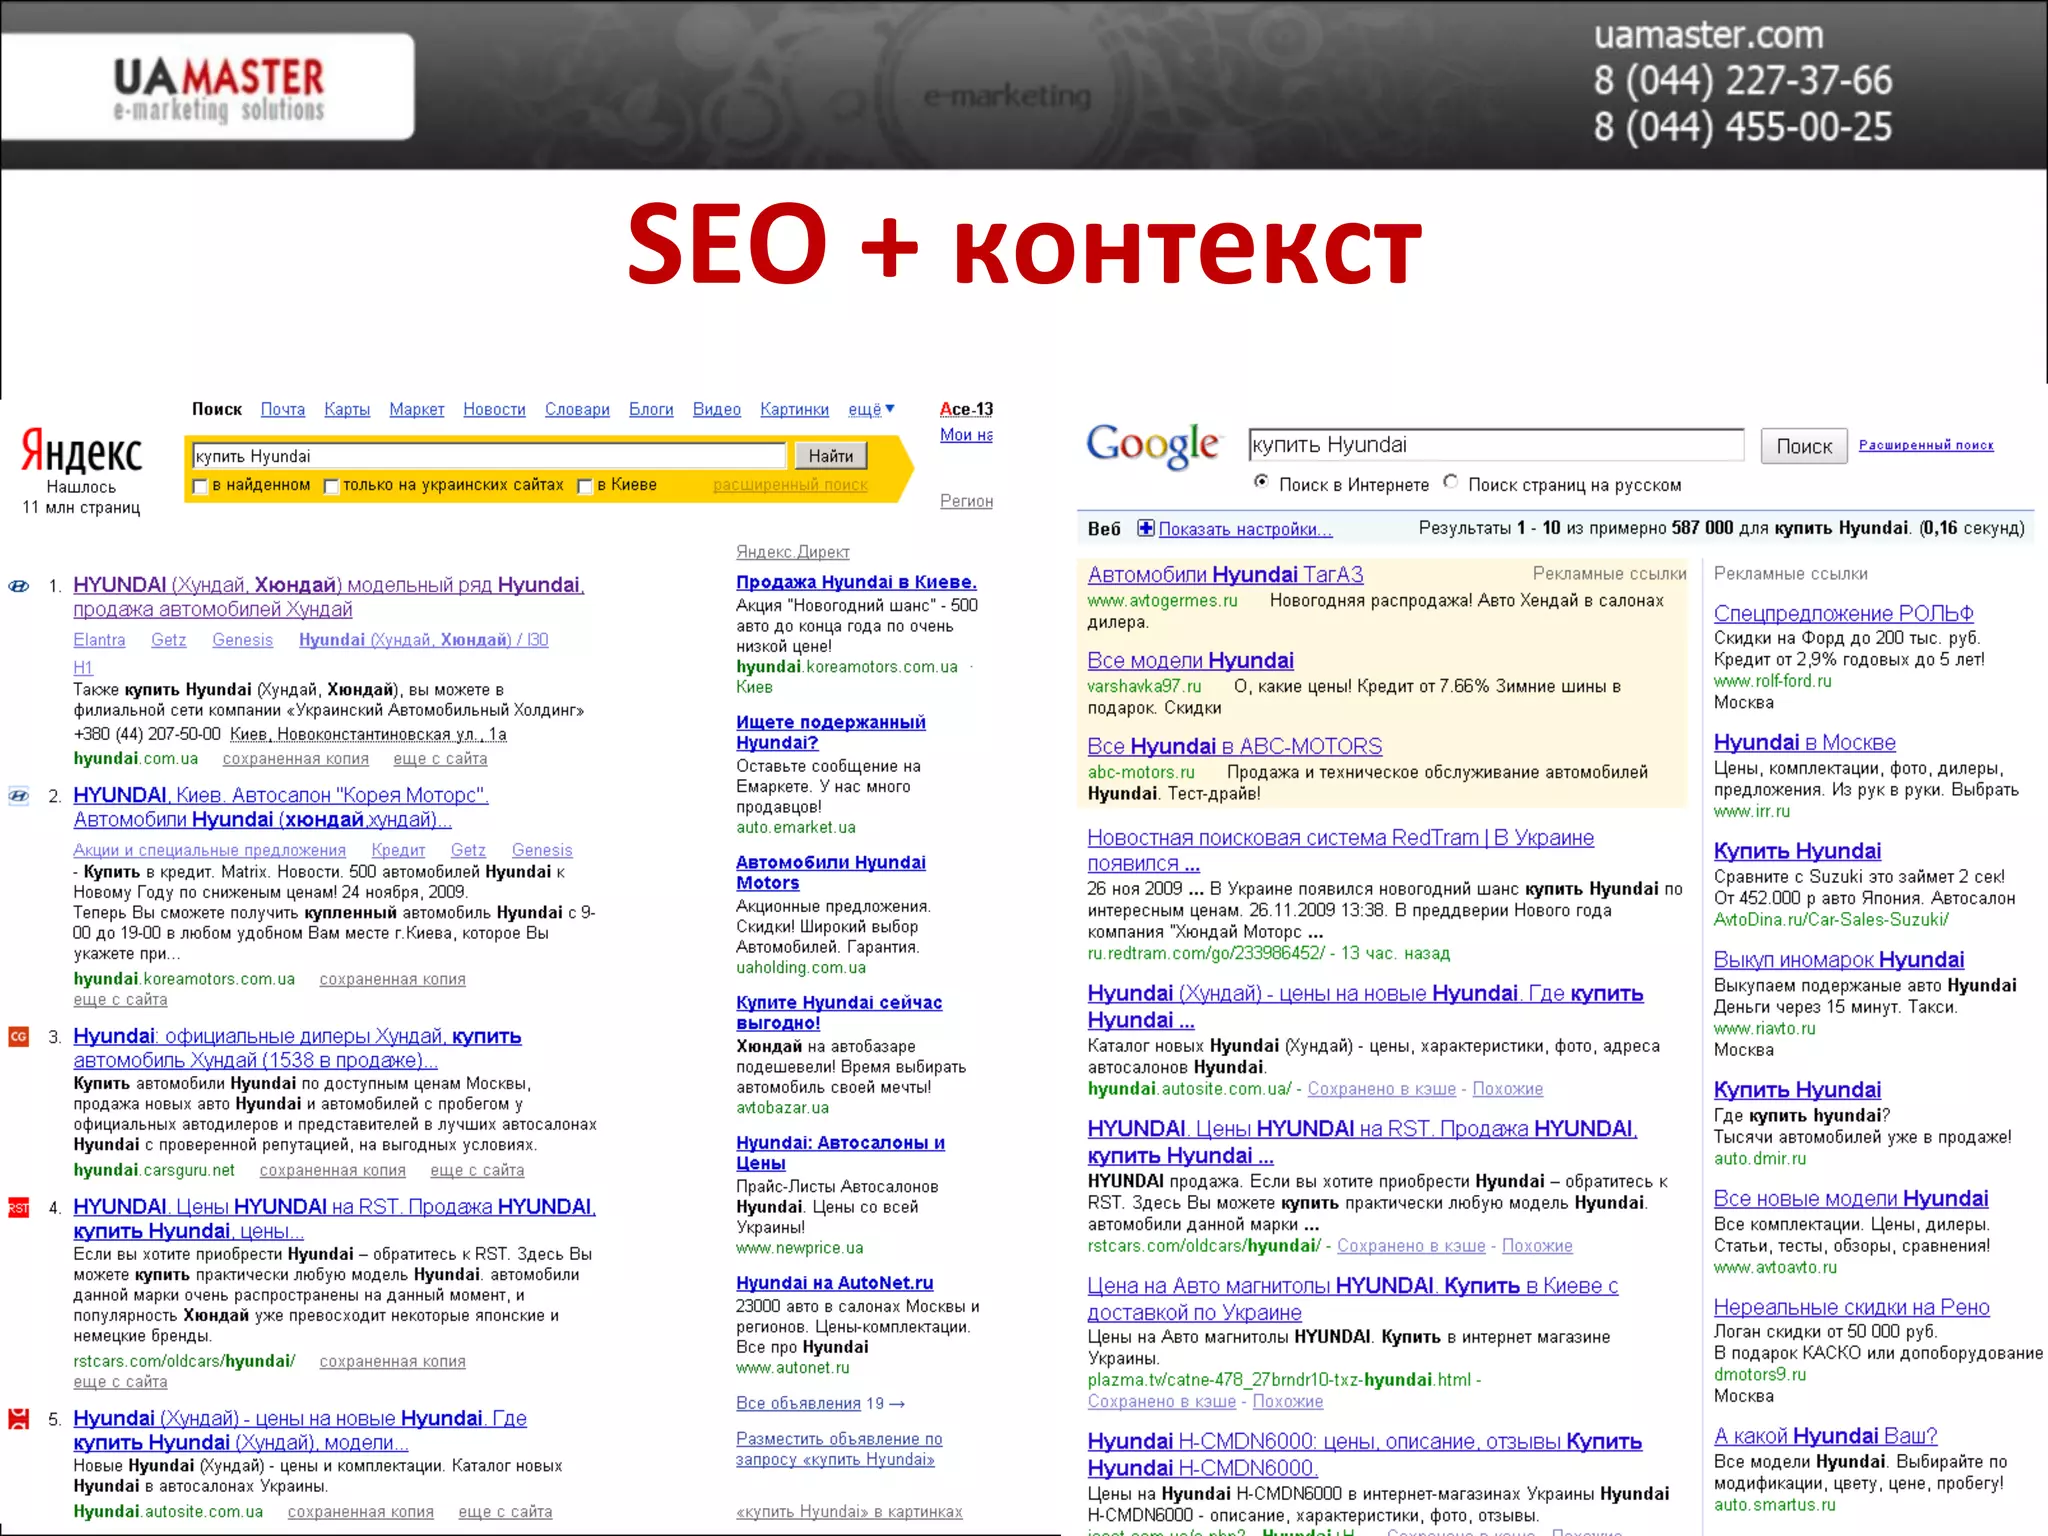
Task: Click the Google Поиск button
Action: [x=1804, y=446]
